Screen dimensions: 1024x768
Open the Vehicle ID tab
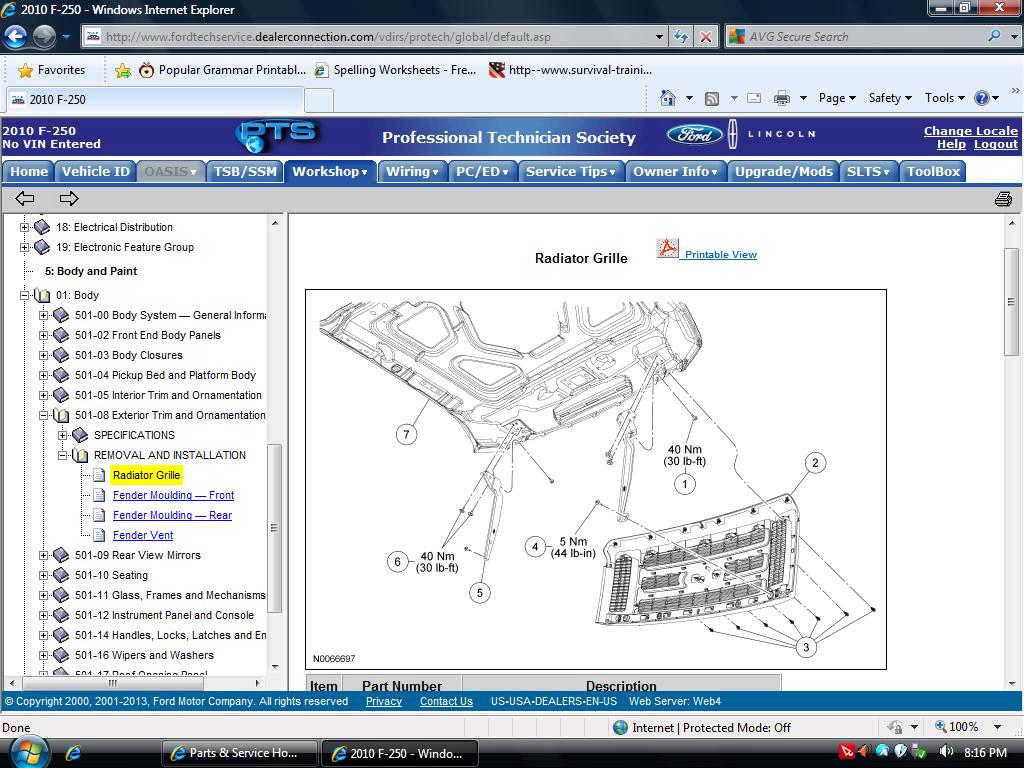click(95, 172)
